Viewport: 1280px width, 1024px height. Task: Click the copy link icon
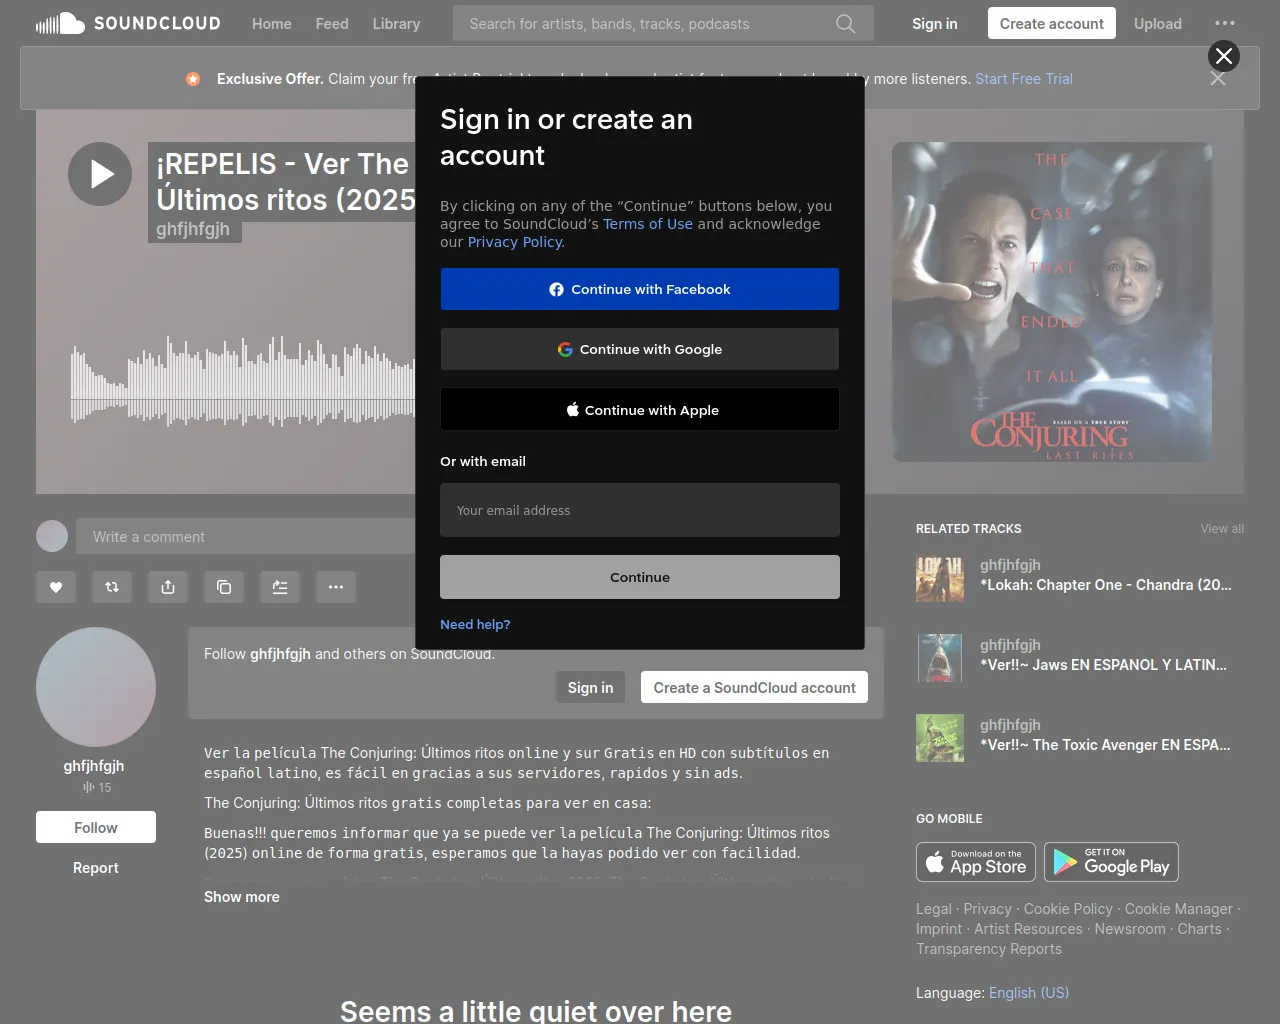[224, 587]
